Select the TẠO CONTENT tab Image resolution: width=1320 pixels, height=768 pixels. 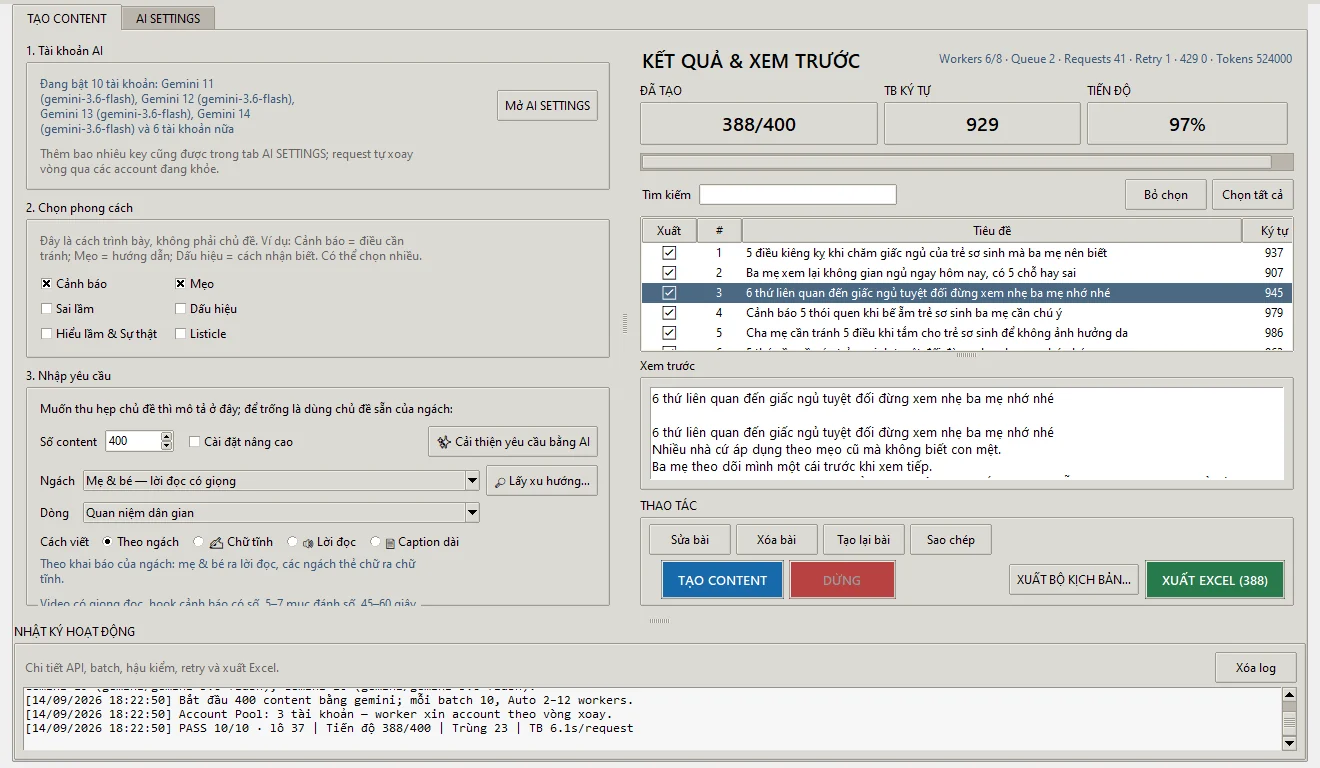click(67, 18)
